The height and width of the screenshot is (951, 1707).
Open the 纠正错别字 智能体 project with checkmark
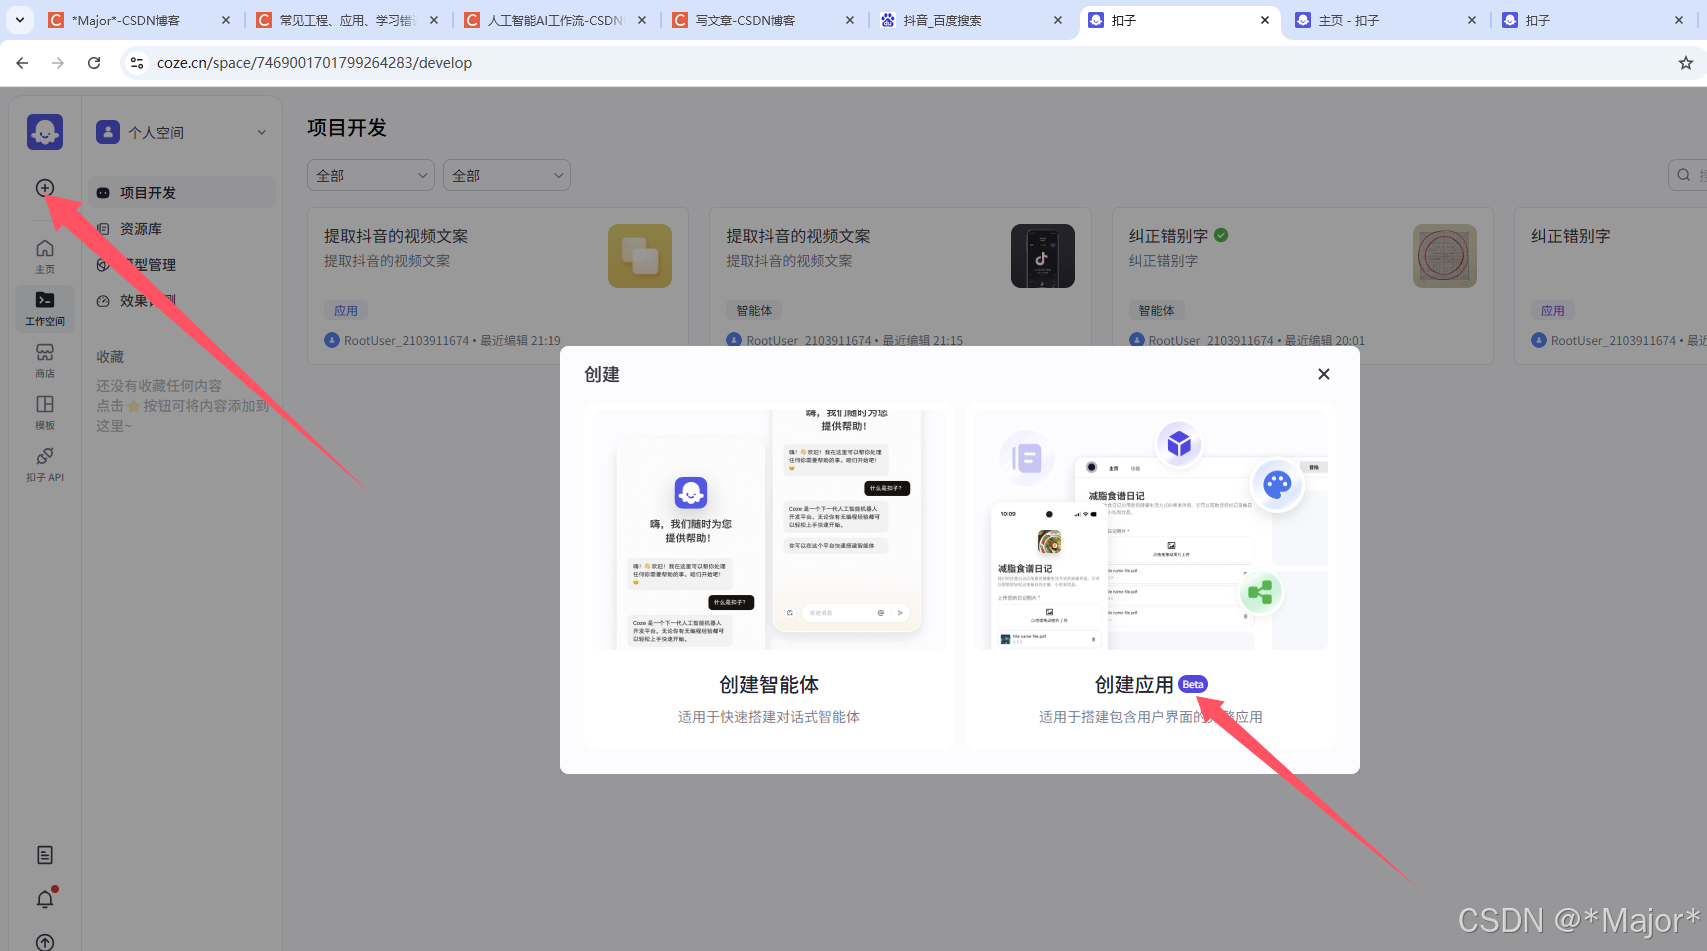1168,236
